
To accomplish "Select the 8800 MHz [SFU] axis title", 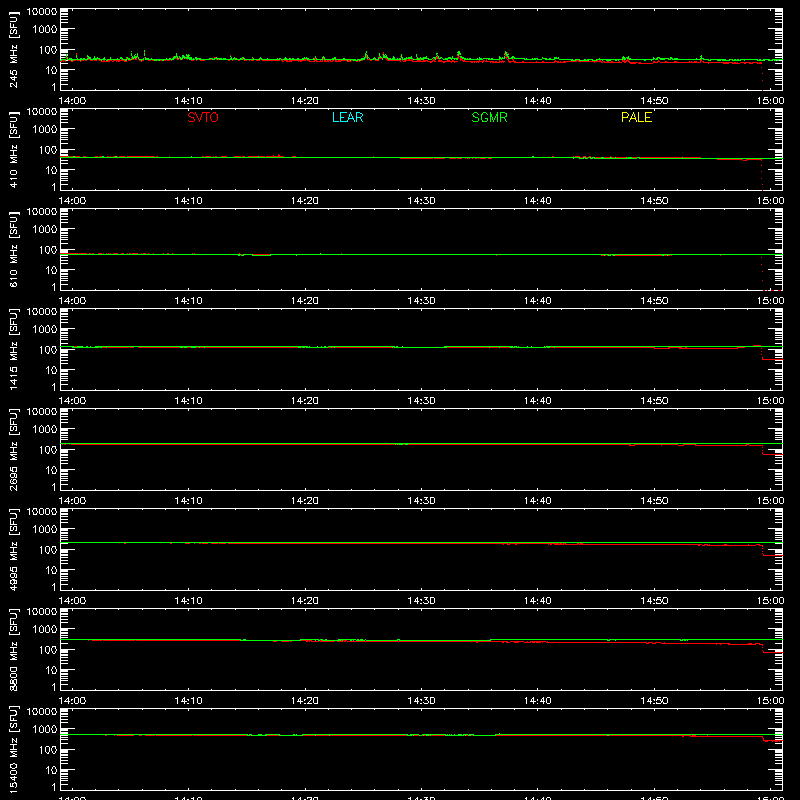I will click(14, 649).
